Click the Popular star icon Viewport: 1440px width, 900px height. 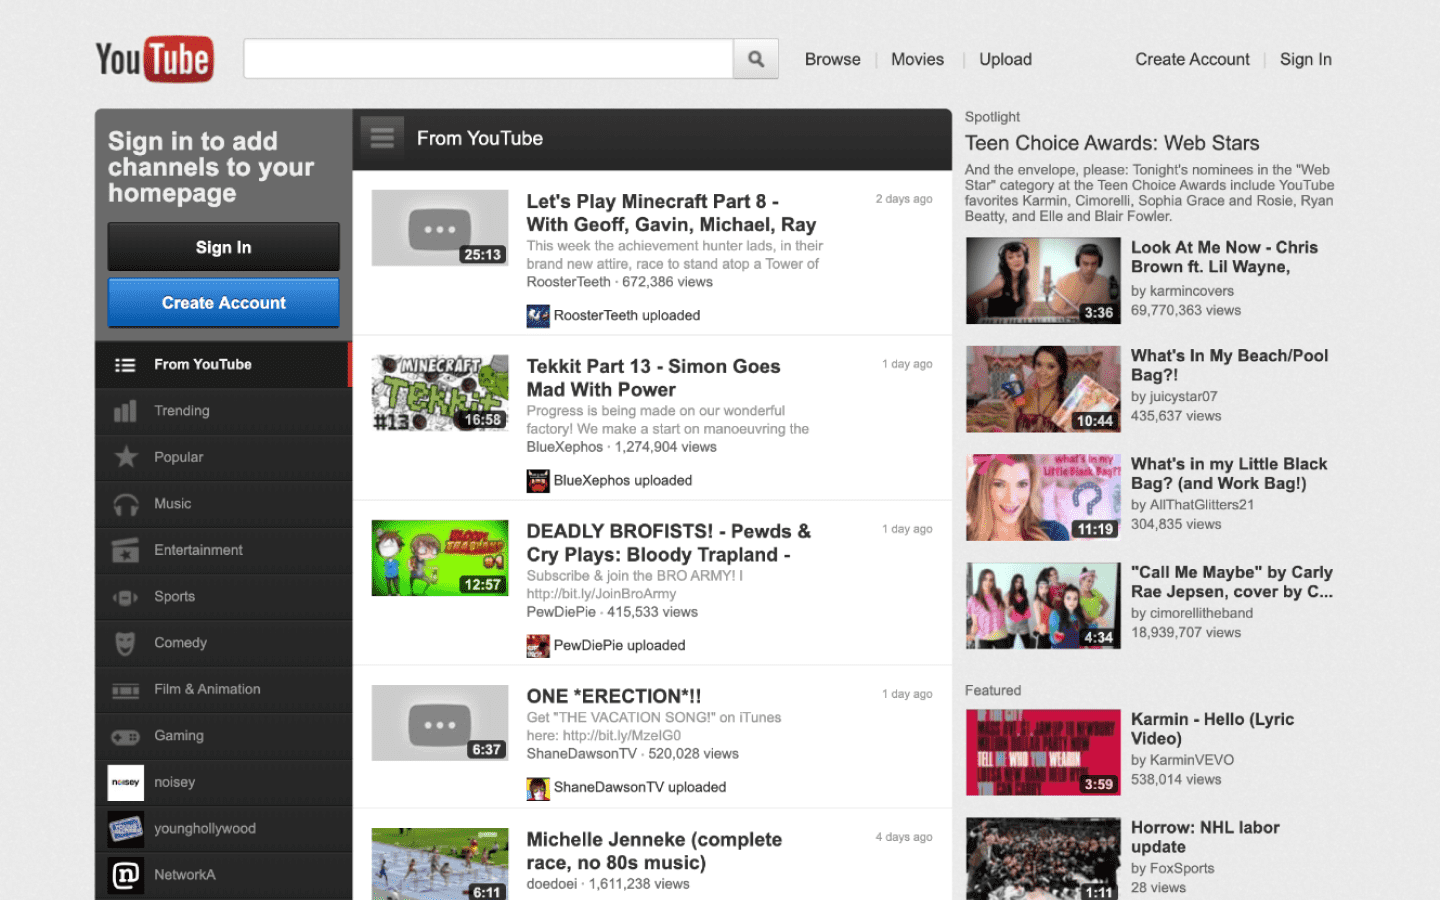point(126,457)
